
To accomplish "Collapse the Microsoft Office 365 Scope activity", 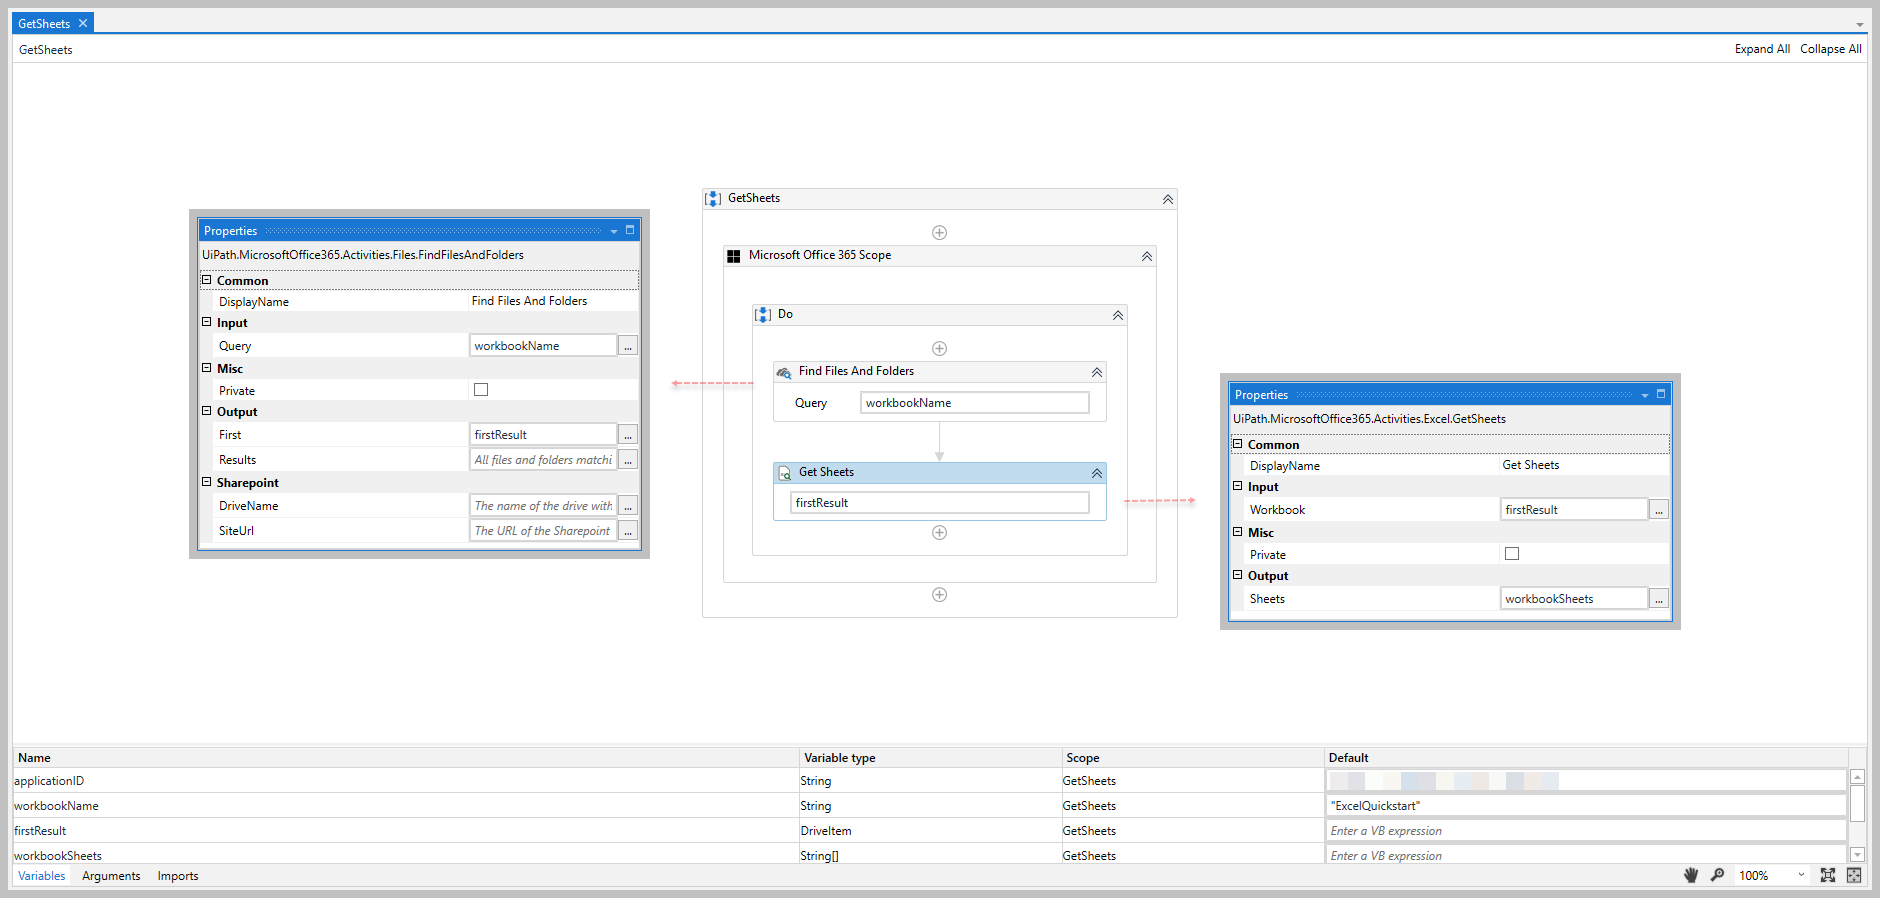I will point(1147,256).
